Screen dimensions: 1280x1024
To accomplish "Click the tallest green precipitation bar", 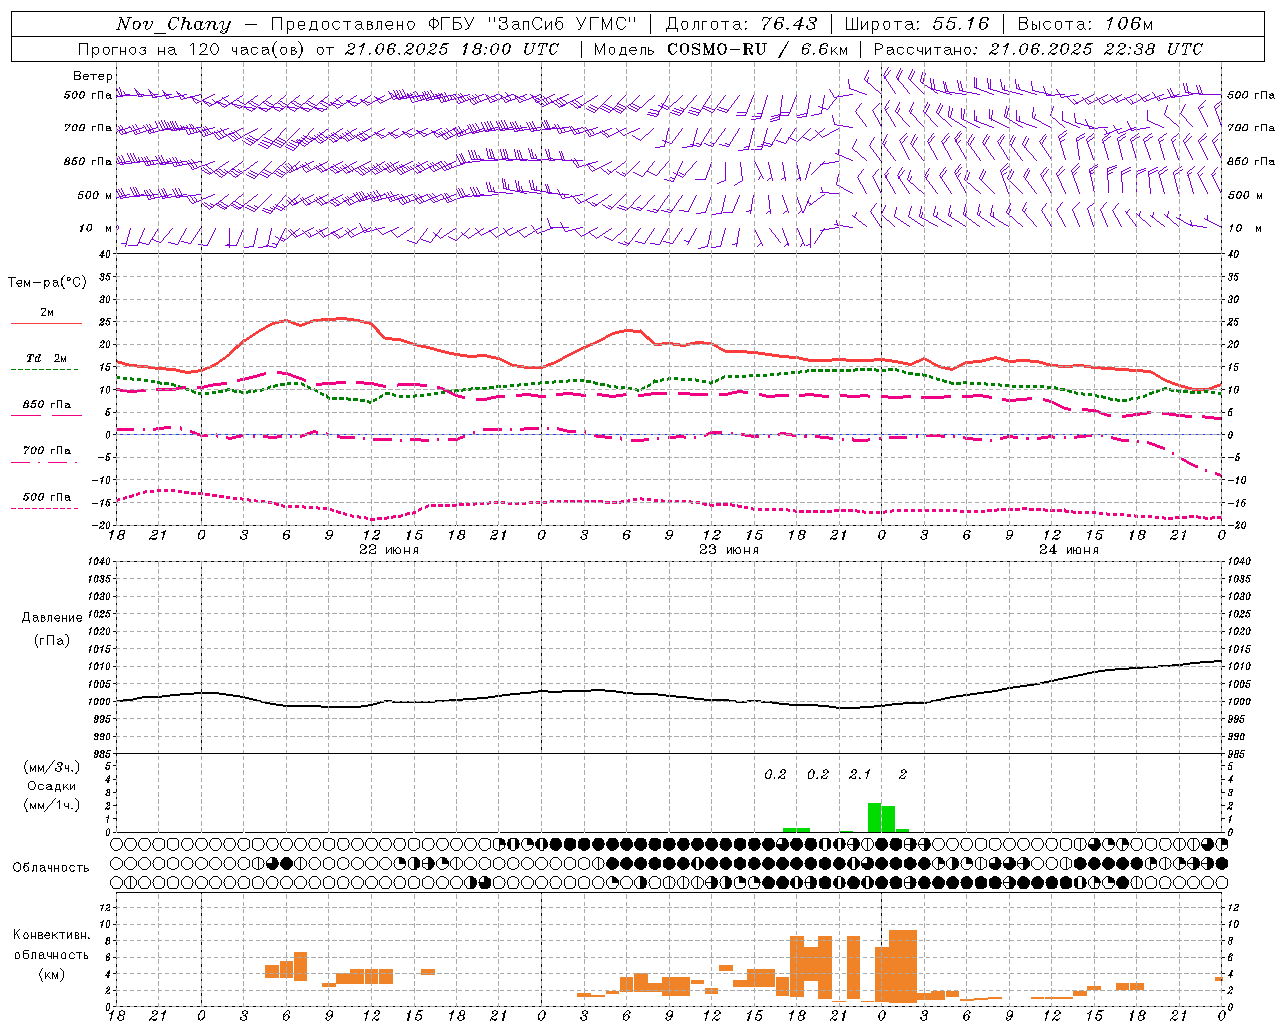I will tap(874, 817).
